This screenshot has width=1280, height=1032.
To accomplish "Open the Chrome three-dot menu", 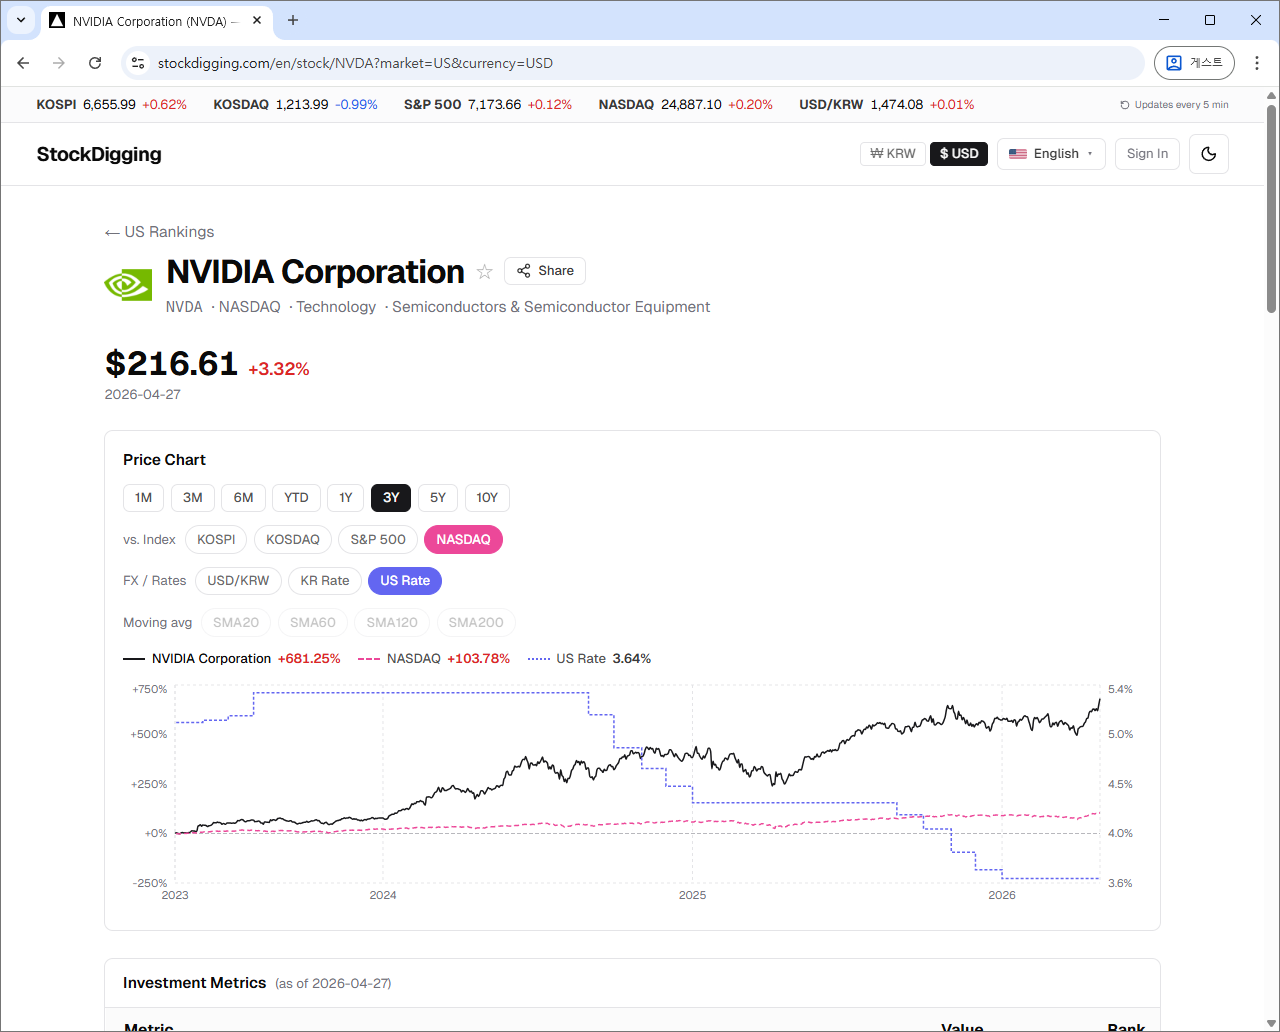I will pyautogui.click(x=1257, y=63).
